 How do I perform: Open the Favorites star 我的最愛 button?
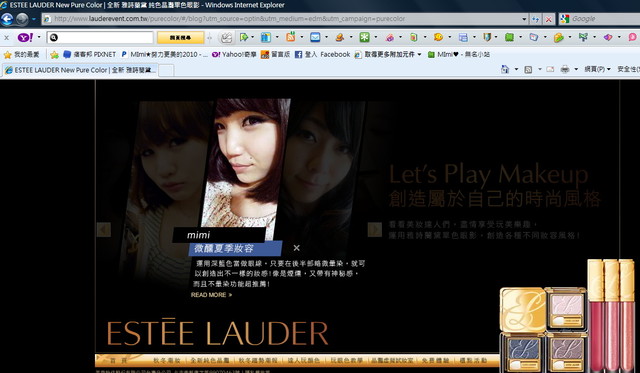(x=21, y=54)
